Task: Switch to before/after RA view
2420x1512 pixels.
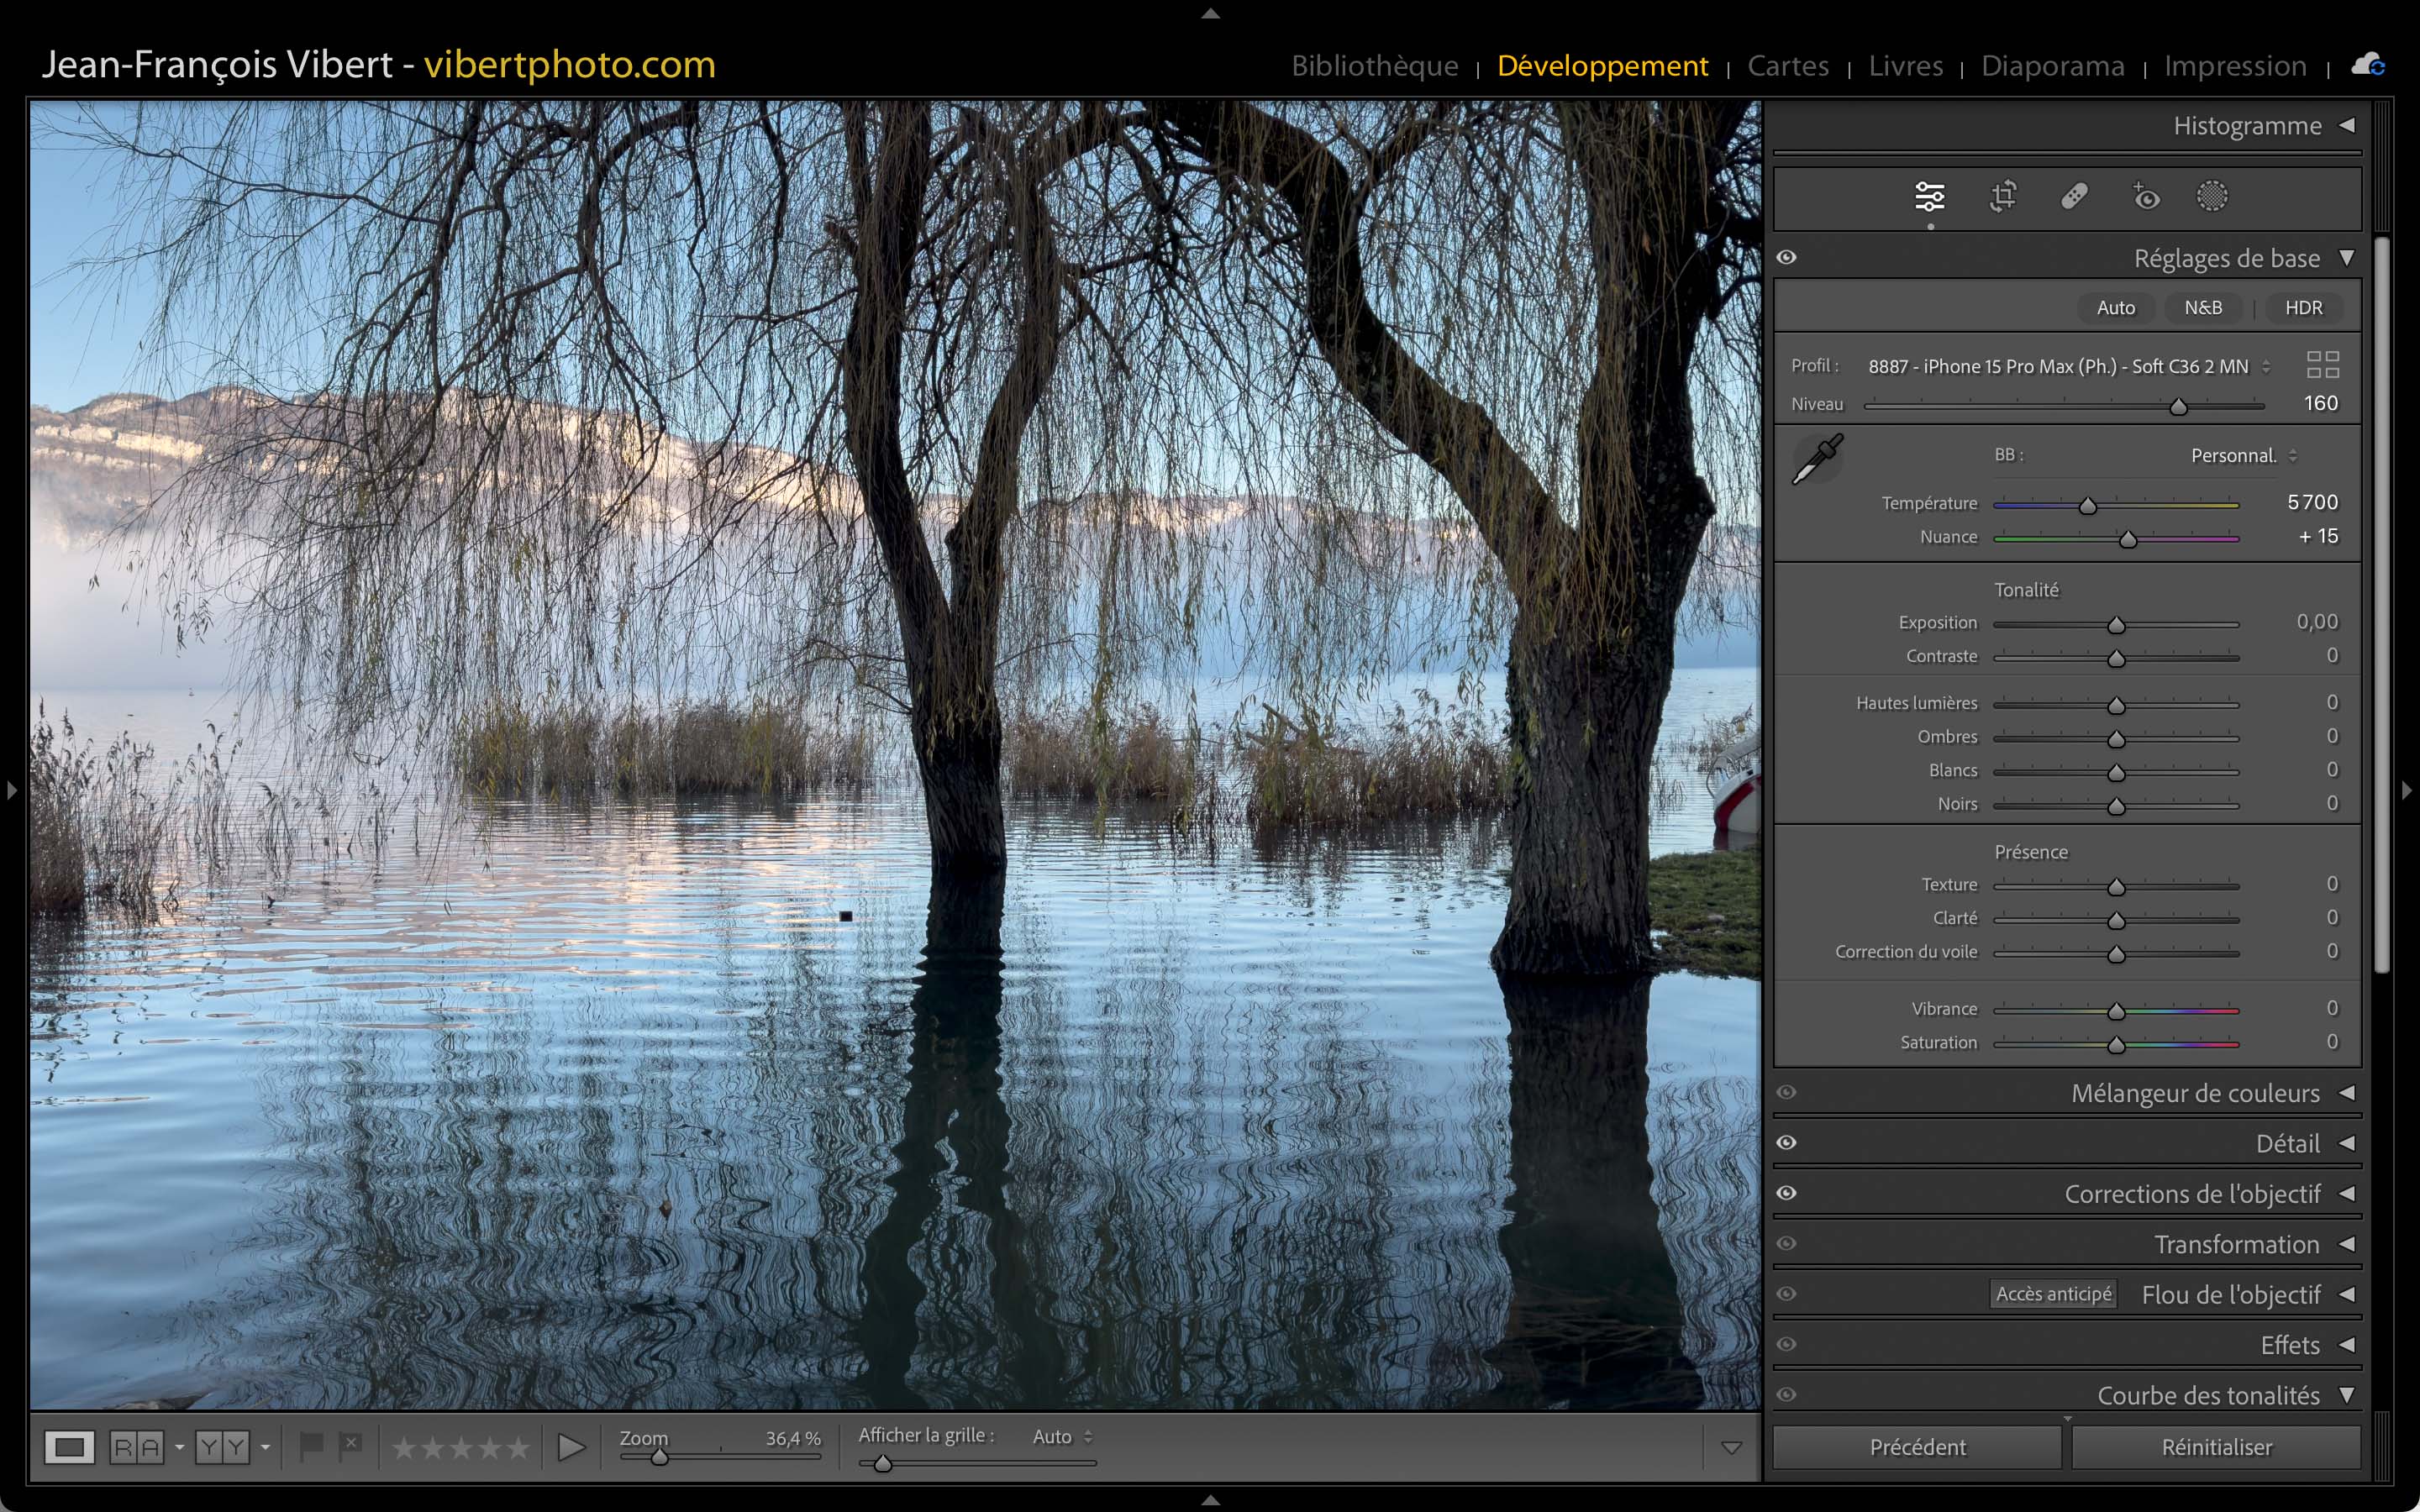Action: pyautogui.click(x=137, y=1447)
